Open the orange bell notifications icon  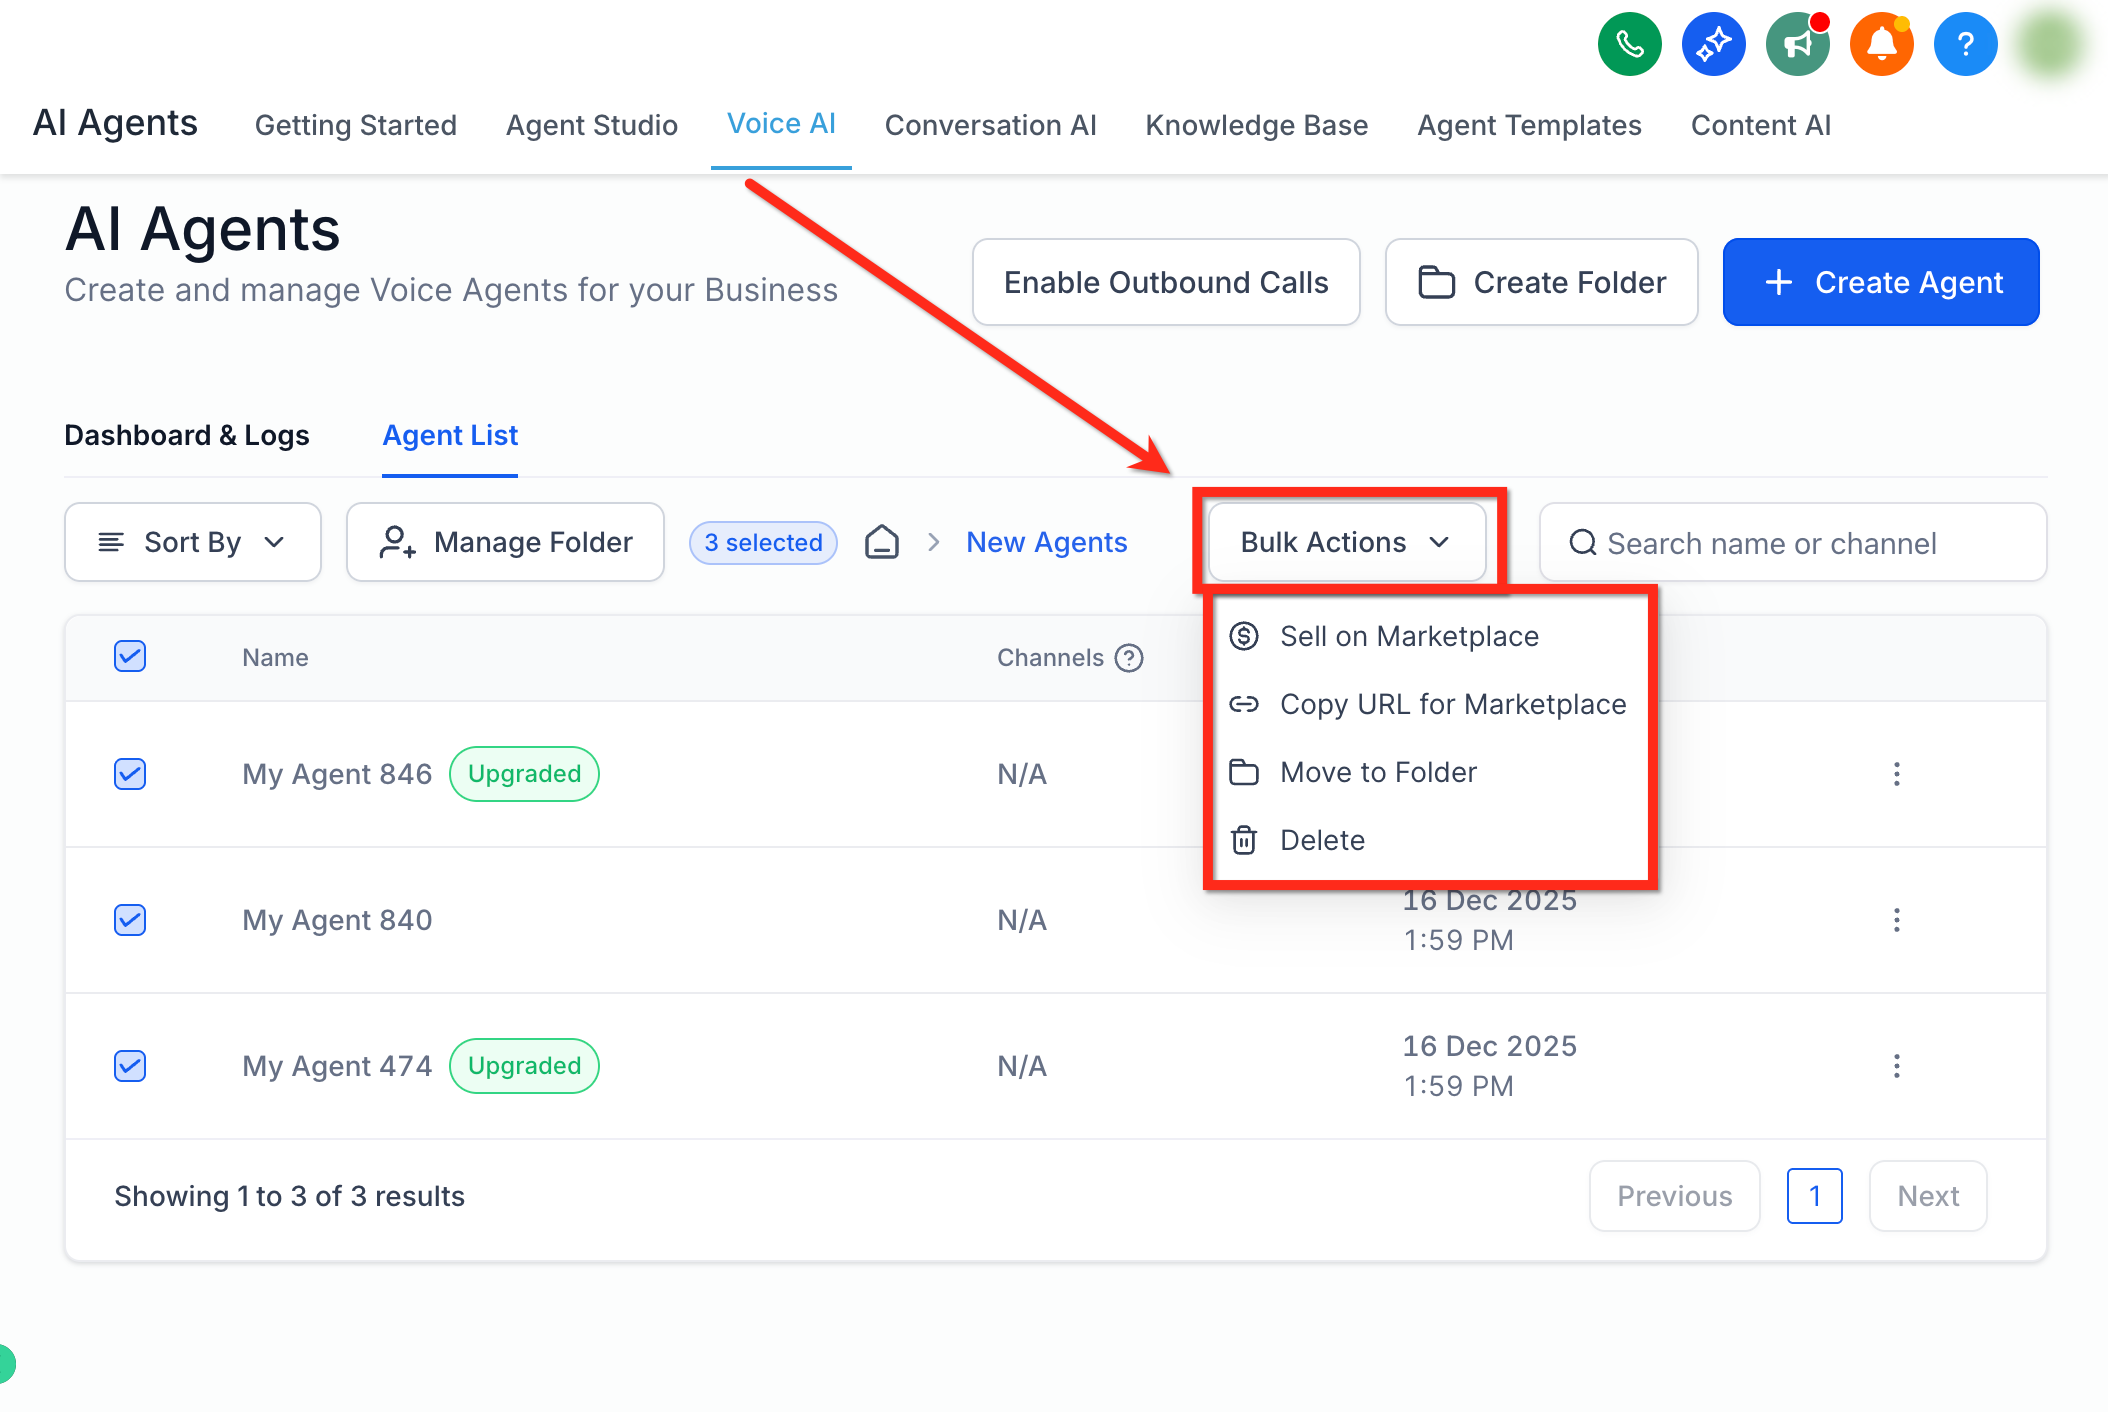(1881, 44)
